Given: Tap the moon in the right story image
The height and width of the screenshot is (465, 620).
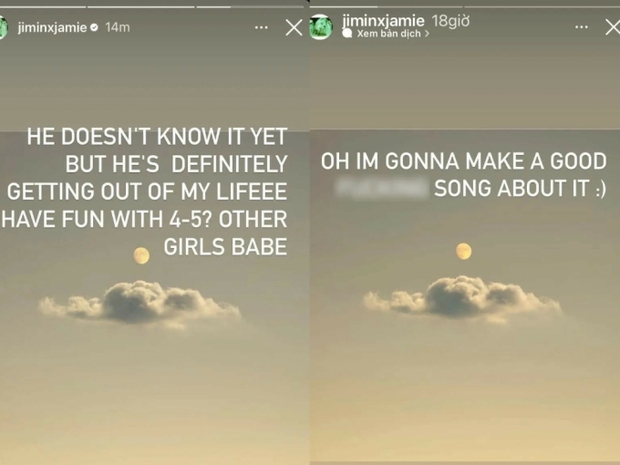Looking at the screenshot, I should click(464, 251).
